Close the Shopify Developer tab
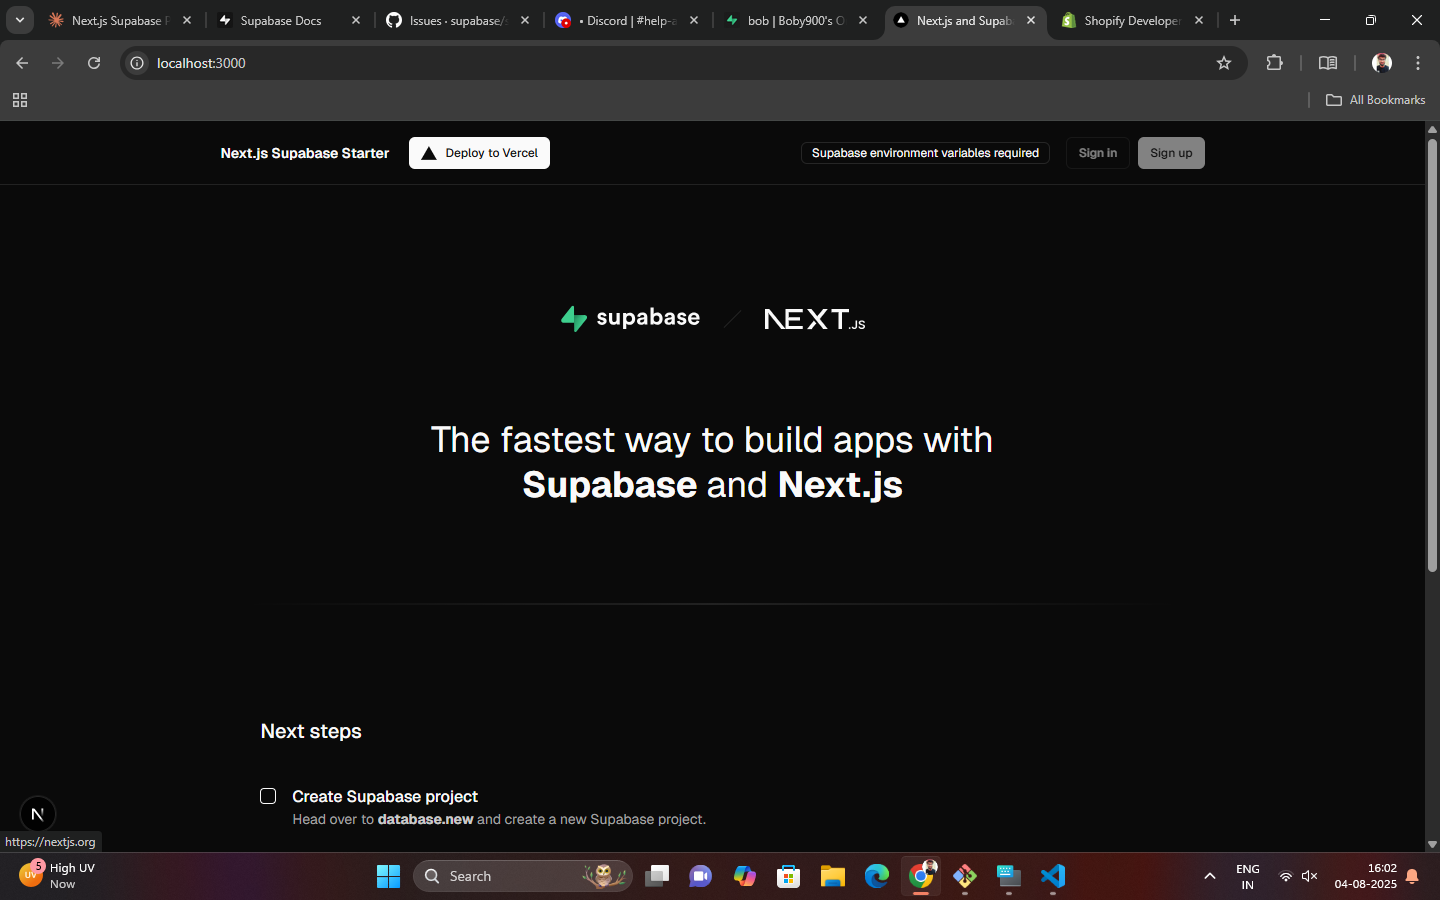Image resolution: width=1440 pixels, height=900 pixels. click(1199, 20)
